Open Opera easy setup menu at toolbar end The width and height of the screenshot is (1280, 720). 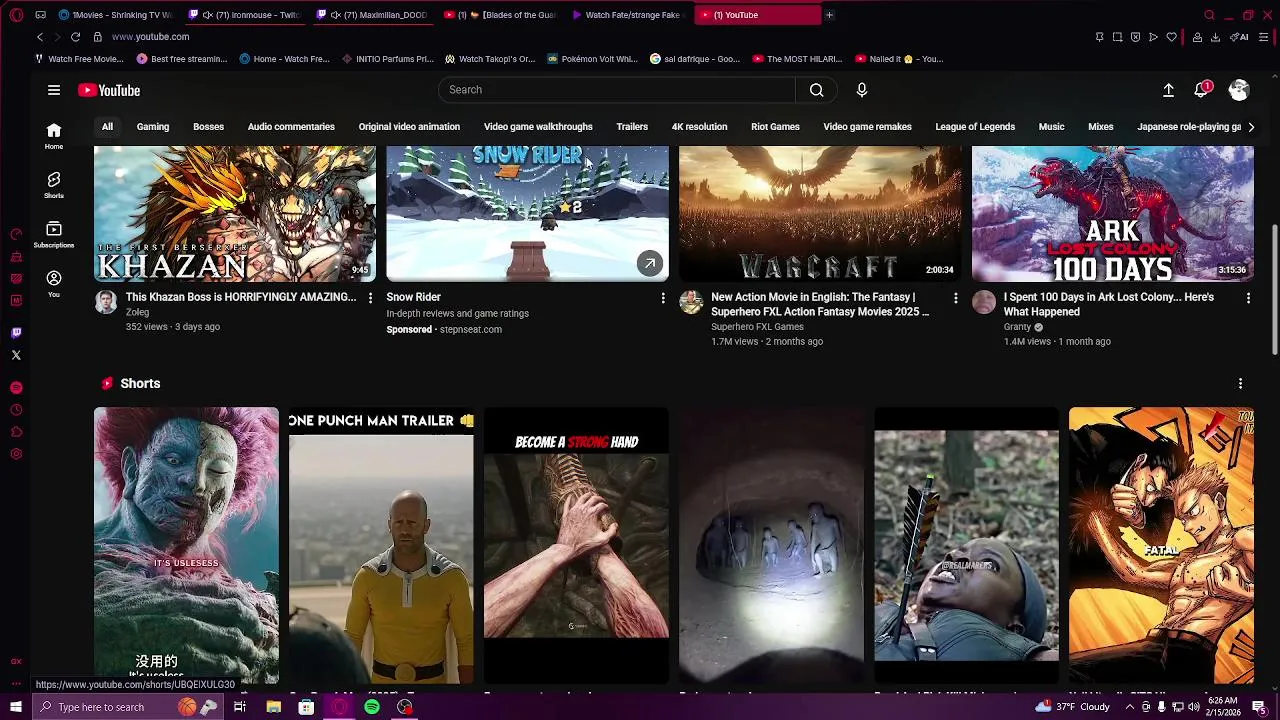pos(1264,37)
